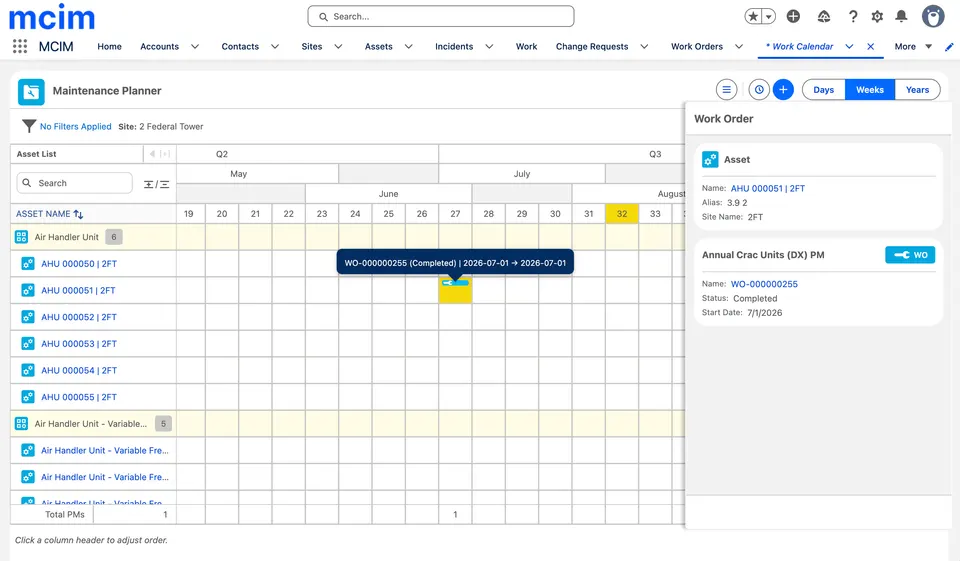The width and height of the screenshot is (960, 561).
Task: Open AHU 000053 | 2FT asset link
Action: point(78,344)
